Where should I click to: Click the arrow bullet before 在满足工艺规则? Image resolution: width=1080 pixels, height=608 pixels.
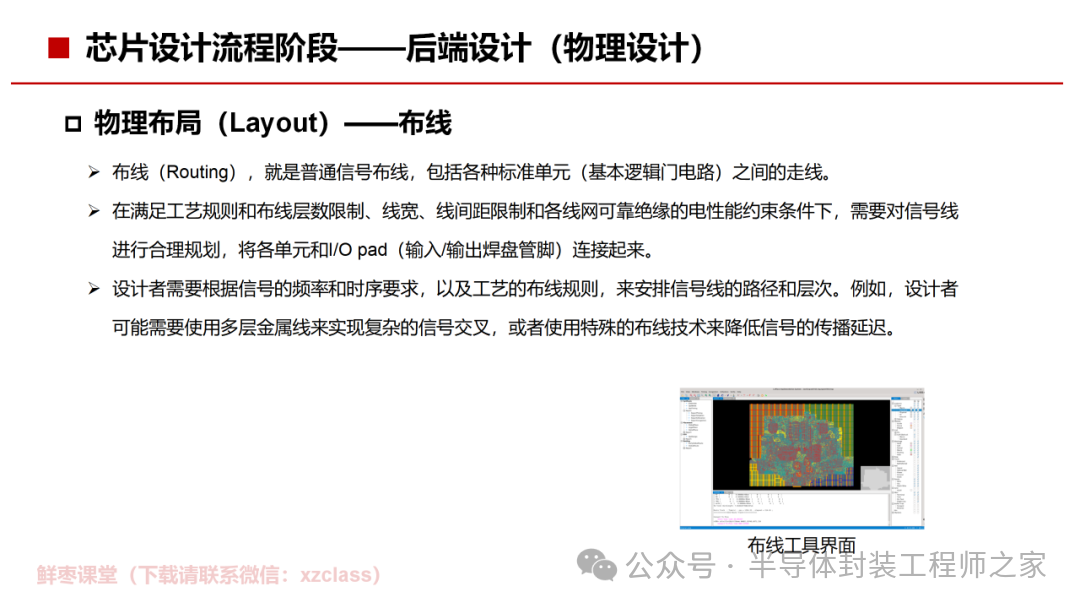coord(93,211)
